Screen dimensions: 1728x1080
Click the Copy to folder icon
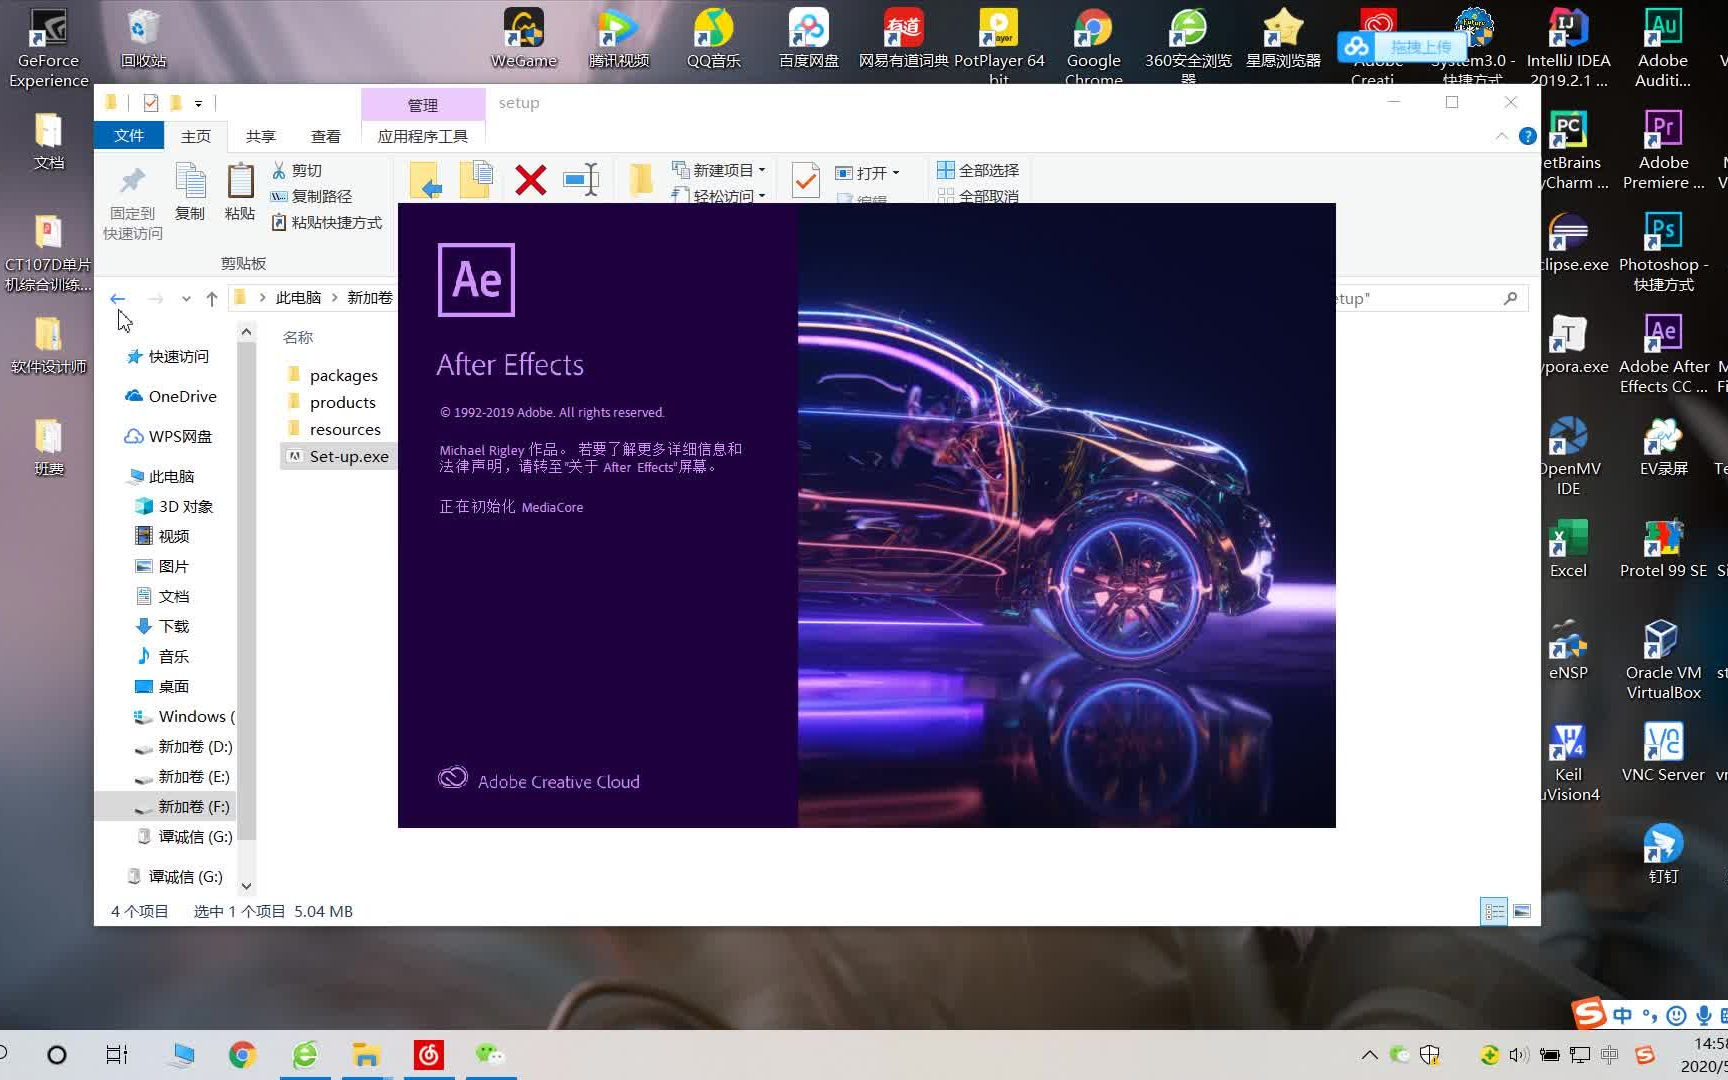tap(476, 180)
